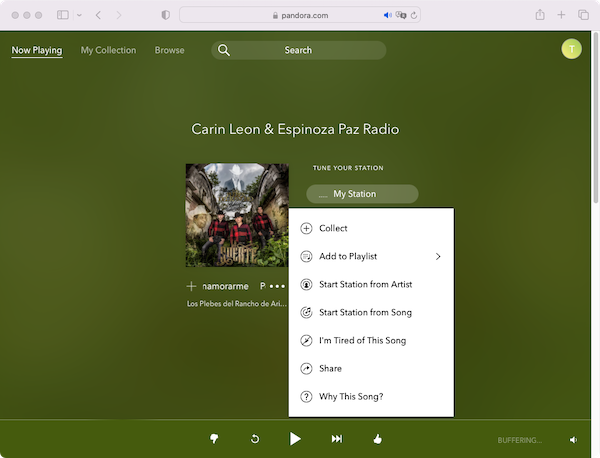This screenshot has width=600, height=458.
Task: Select Why This Song? entry
Action: point(371,396)
